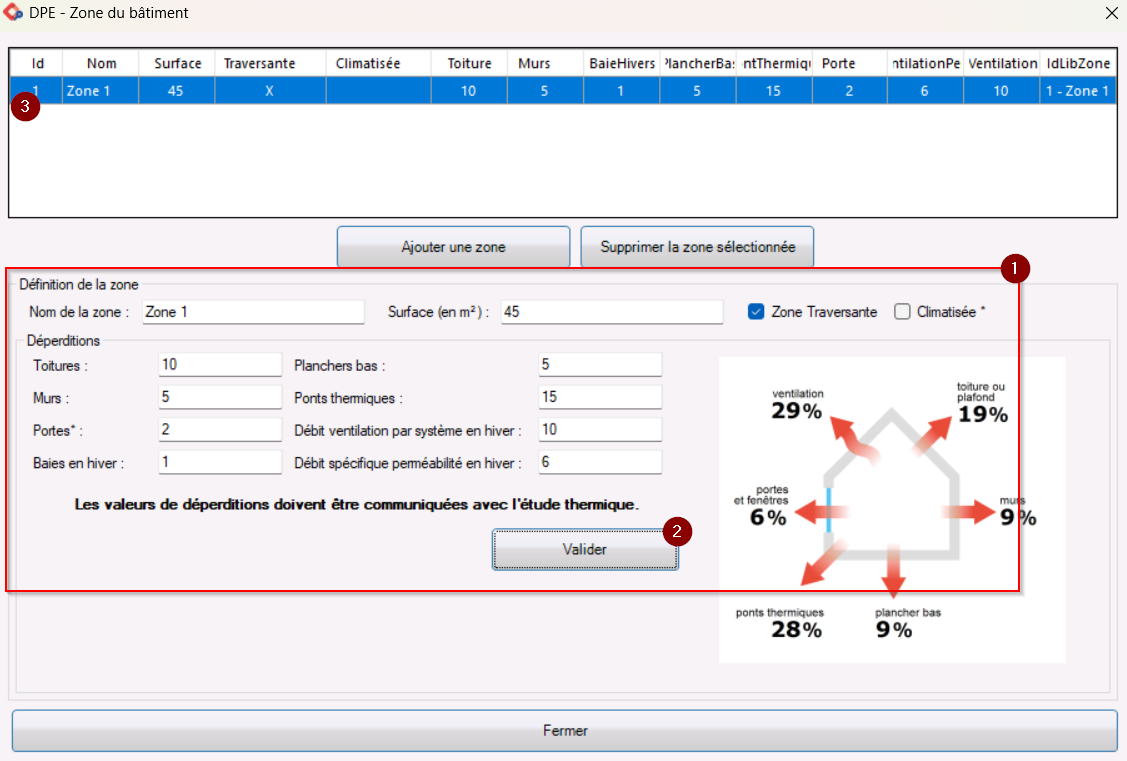Click the DPE application icon in title bar
The image size is (1127, 761).
pyautogui.click(x=13, y=12)
